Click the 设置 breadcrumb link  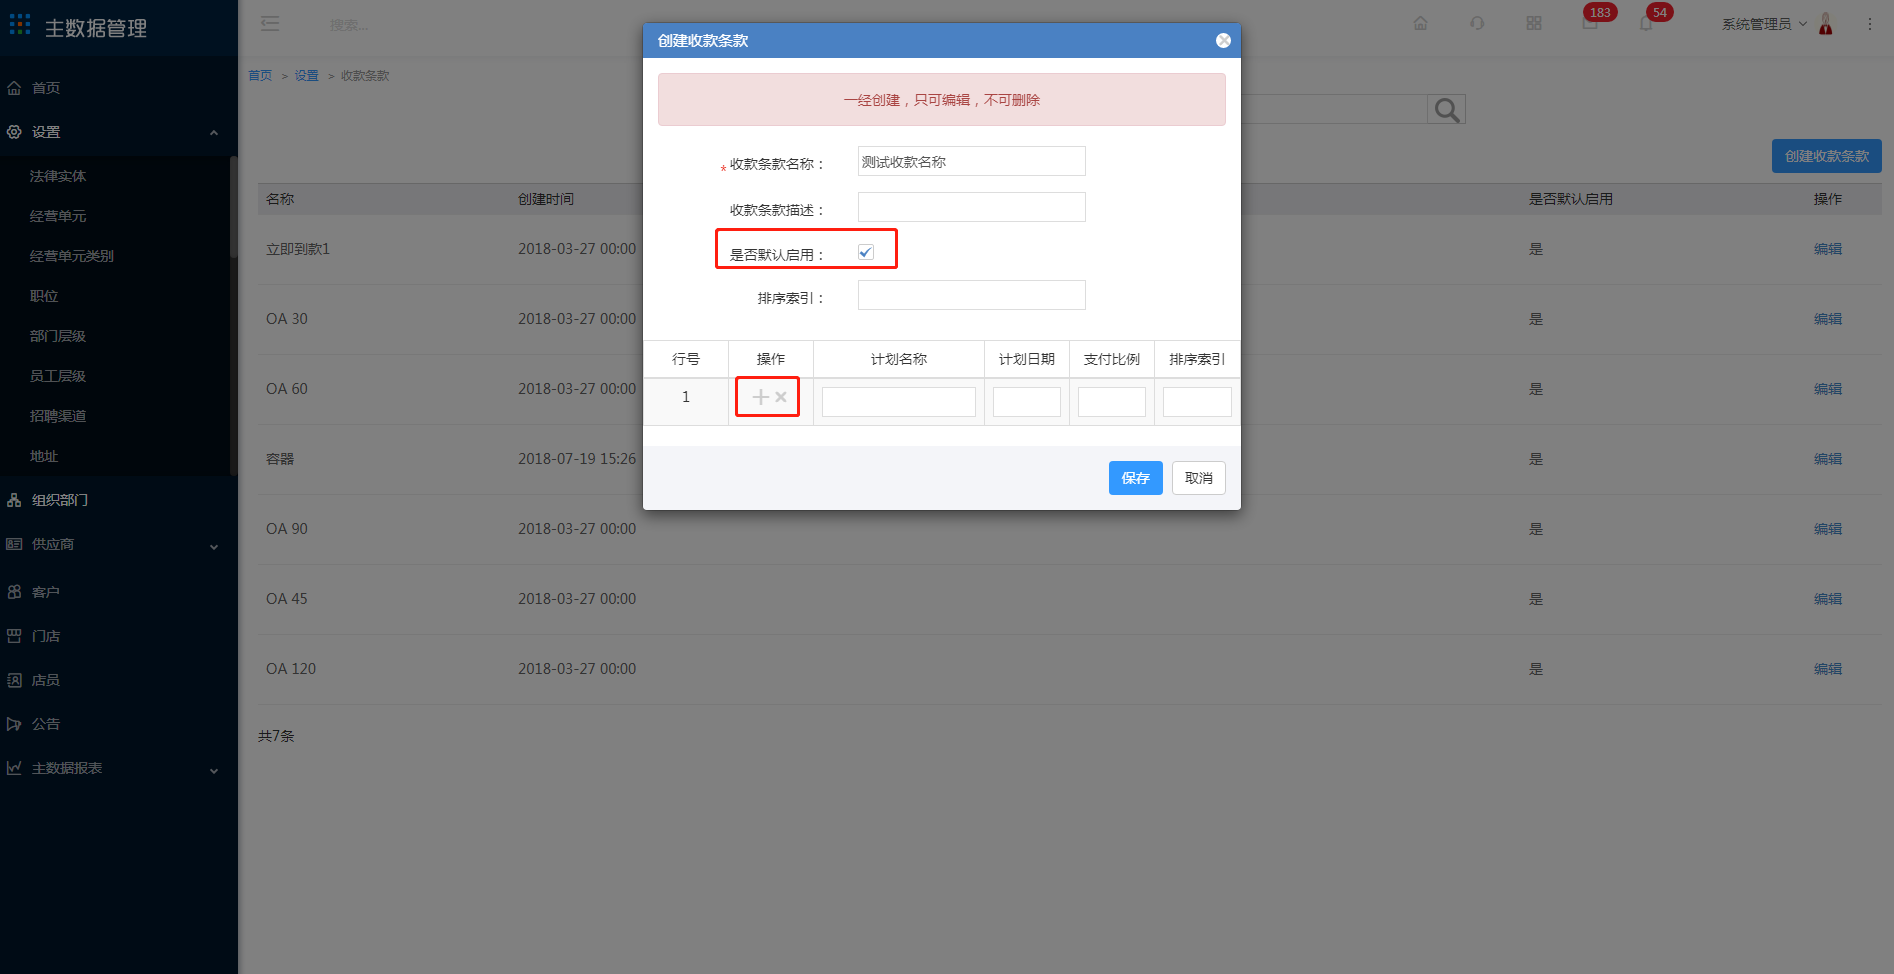click(x=306, y=76)
